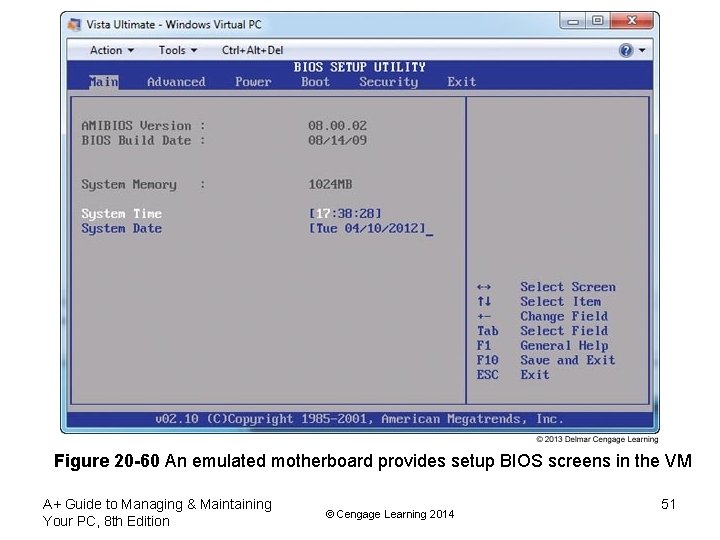Image resolution: width=720 pixels, height=540 pixels.
Task: Click the version value 08.00.02
Action: point(338,125)
